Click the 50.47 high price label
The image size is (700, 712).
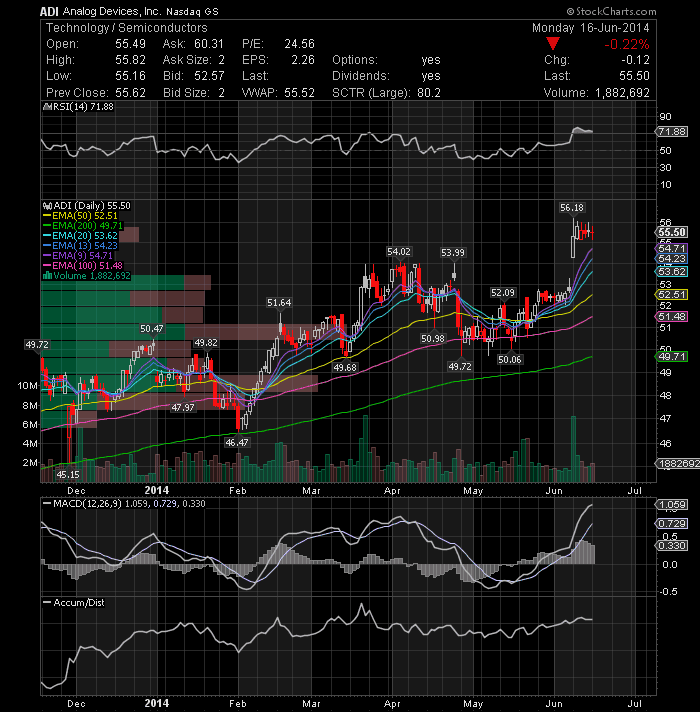[x=151, y=329]
